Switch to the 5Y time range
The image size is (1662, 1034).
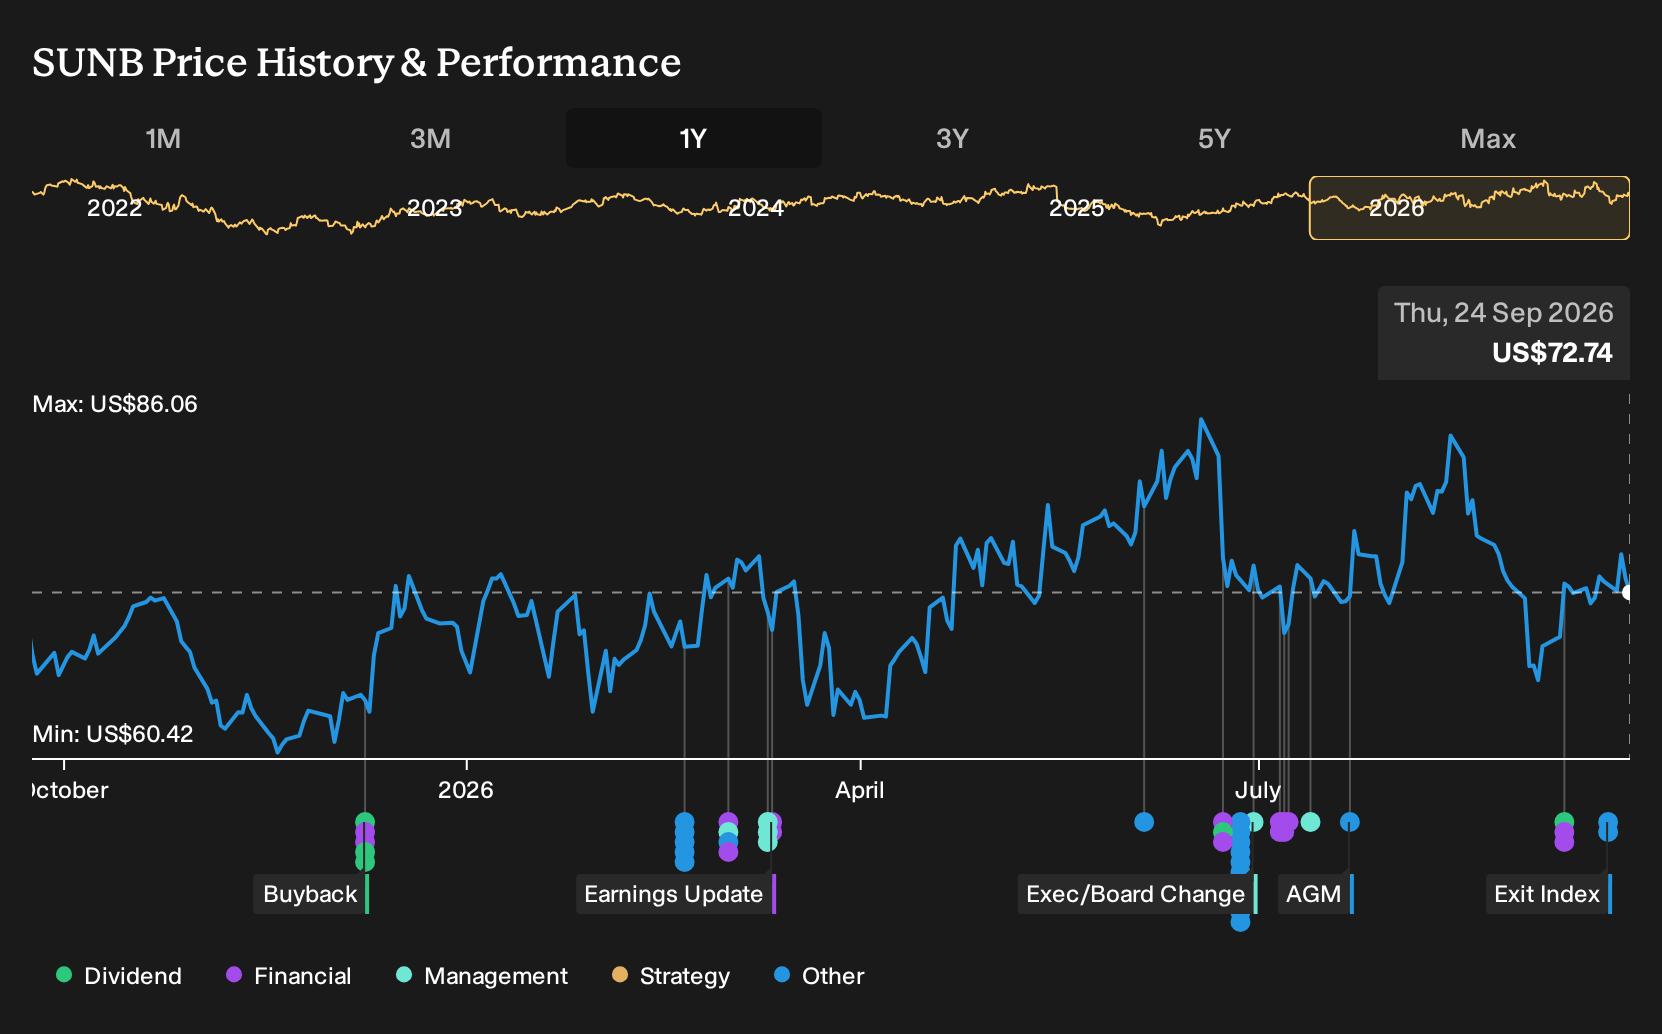point(1214,138)
